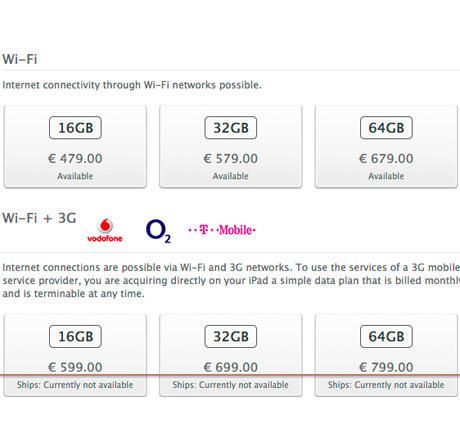Click the 64GB label badge under Wi-Fi

(386, 128)
